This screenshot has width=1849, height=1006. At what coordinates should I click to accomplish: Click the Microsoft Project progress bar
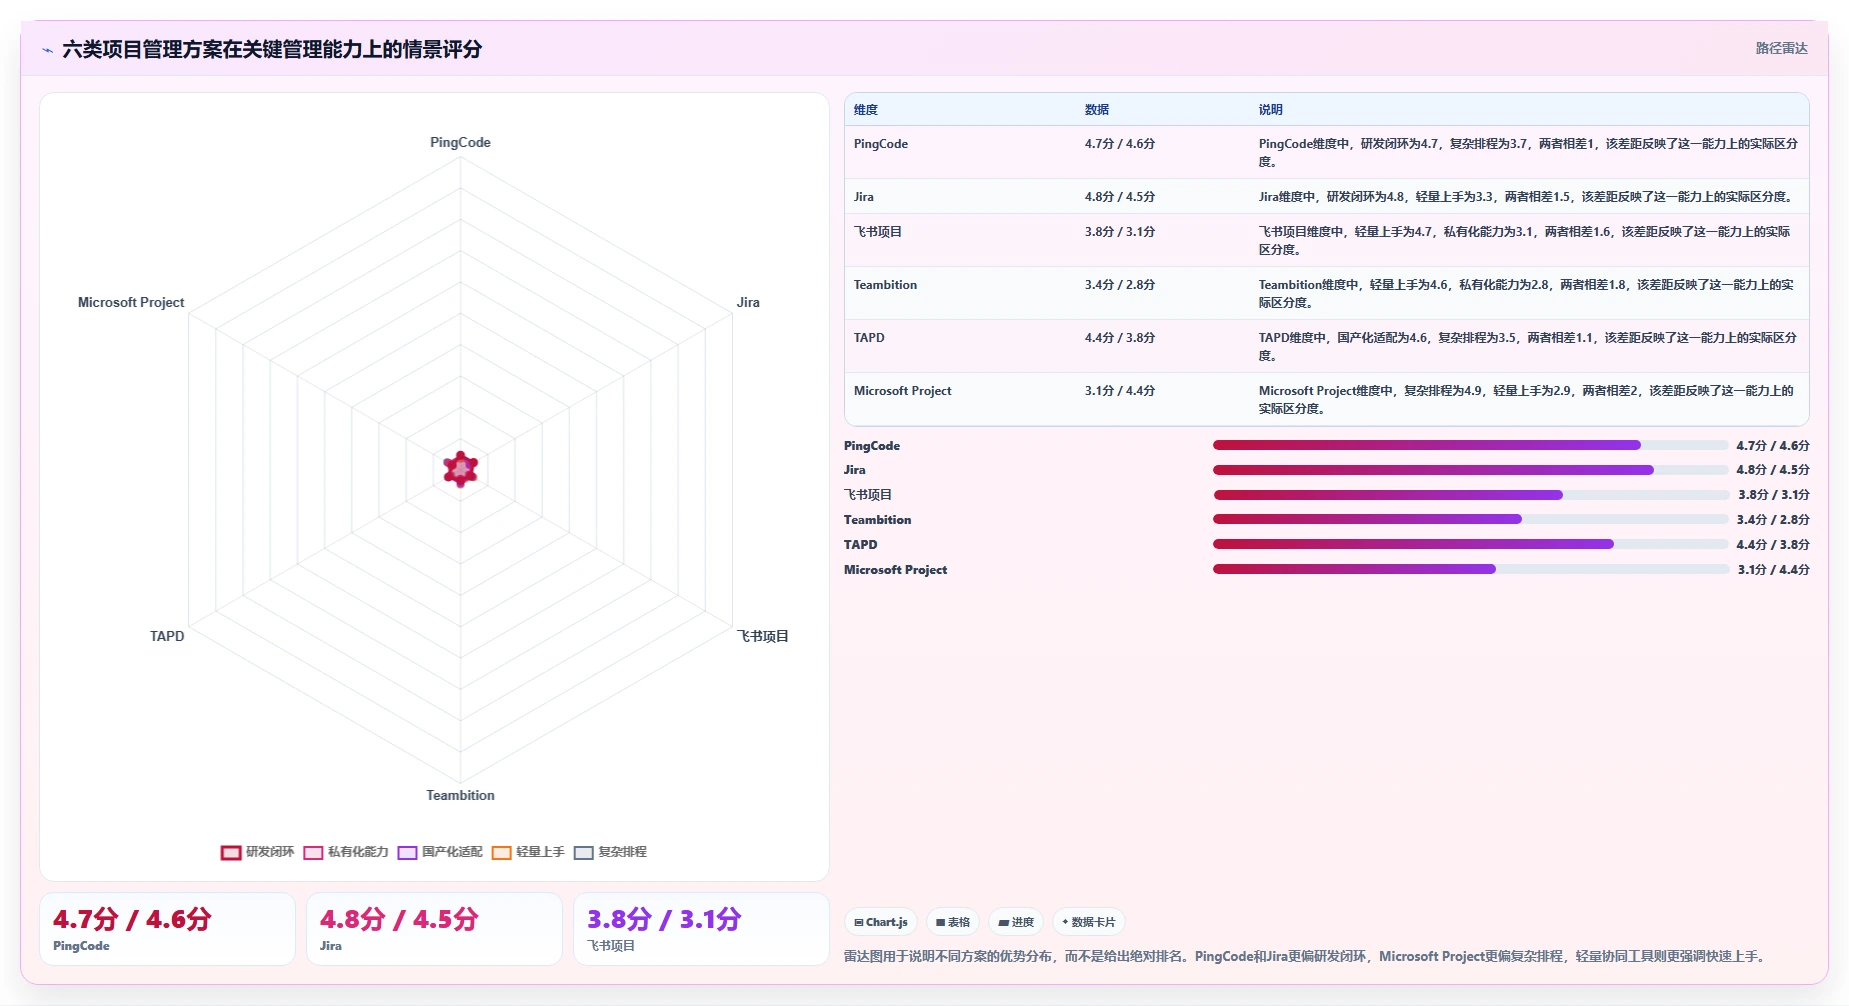[1471, 569]
